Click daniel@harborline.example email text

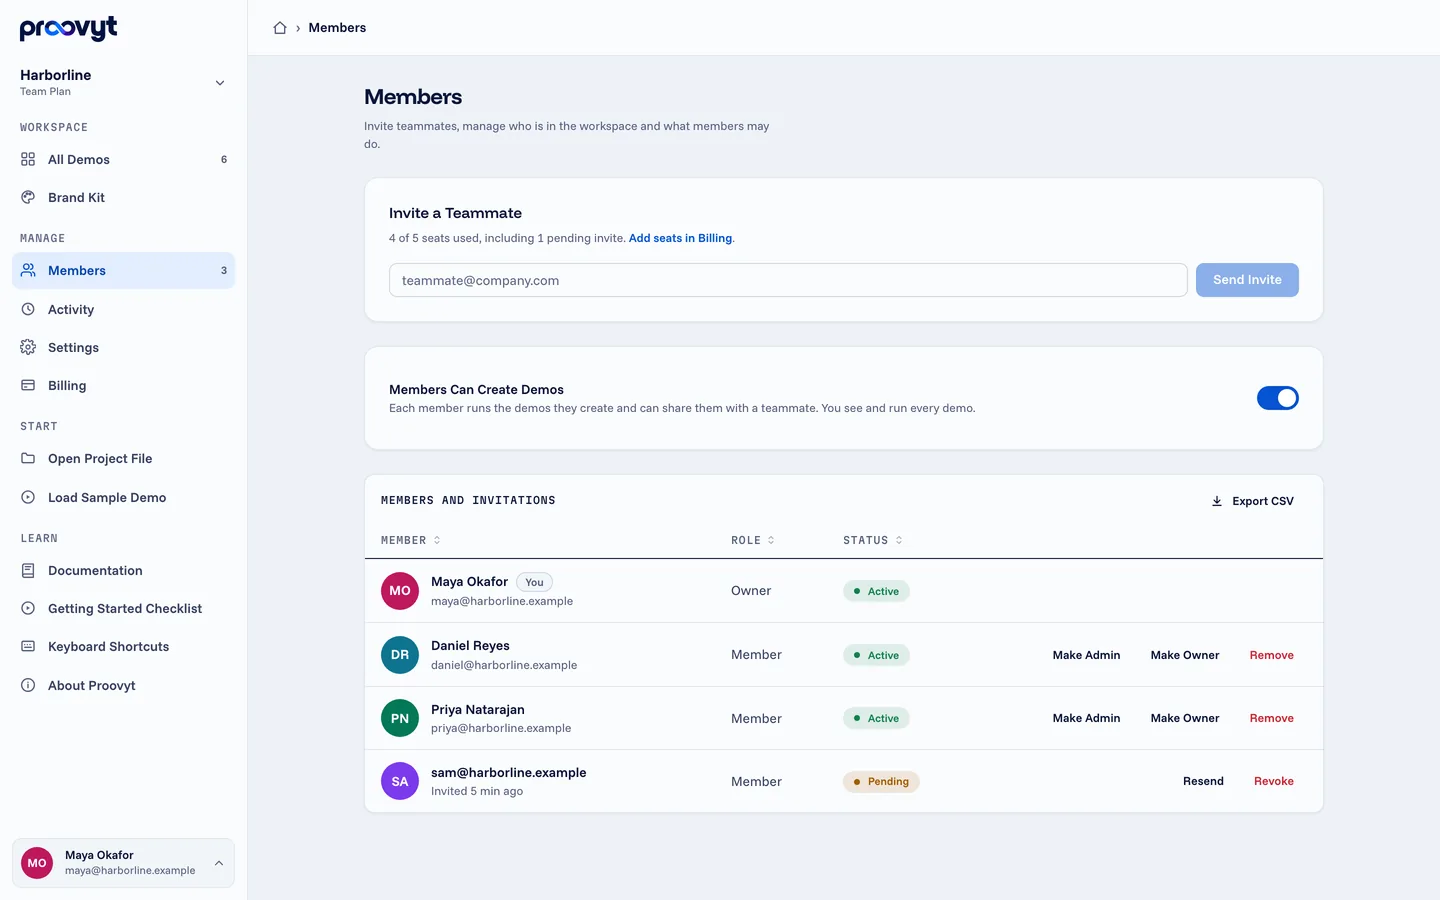[504, 665]
